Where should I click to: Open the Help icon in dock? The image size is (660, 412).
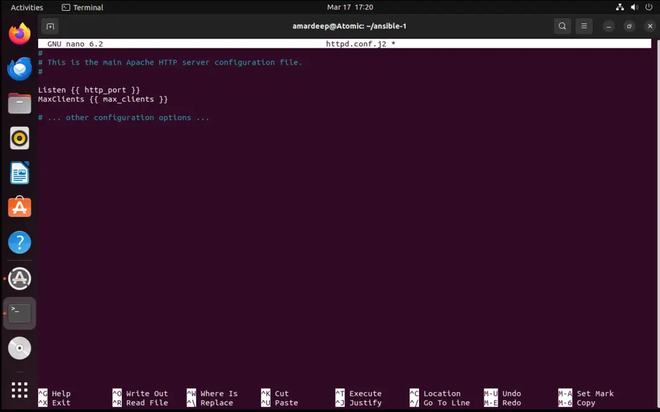(x=19, y=242)
